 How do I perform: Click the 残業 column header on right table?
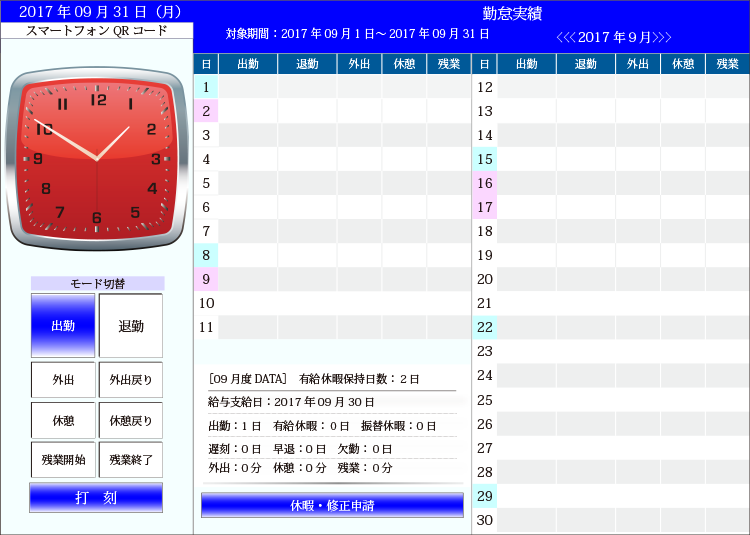[727, 64]
